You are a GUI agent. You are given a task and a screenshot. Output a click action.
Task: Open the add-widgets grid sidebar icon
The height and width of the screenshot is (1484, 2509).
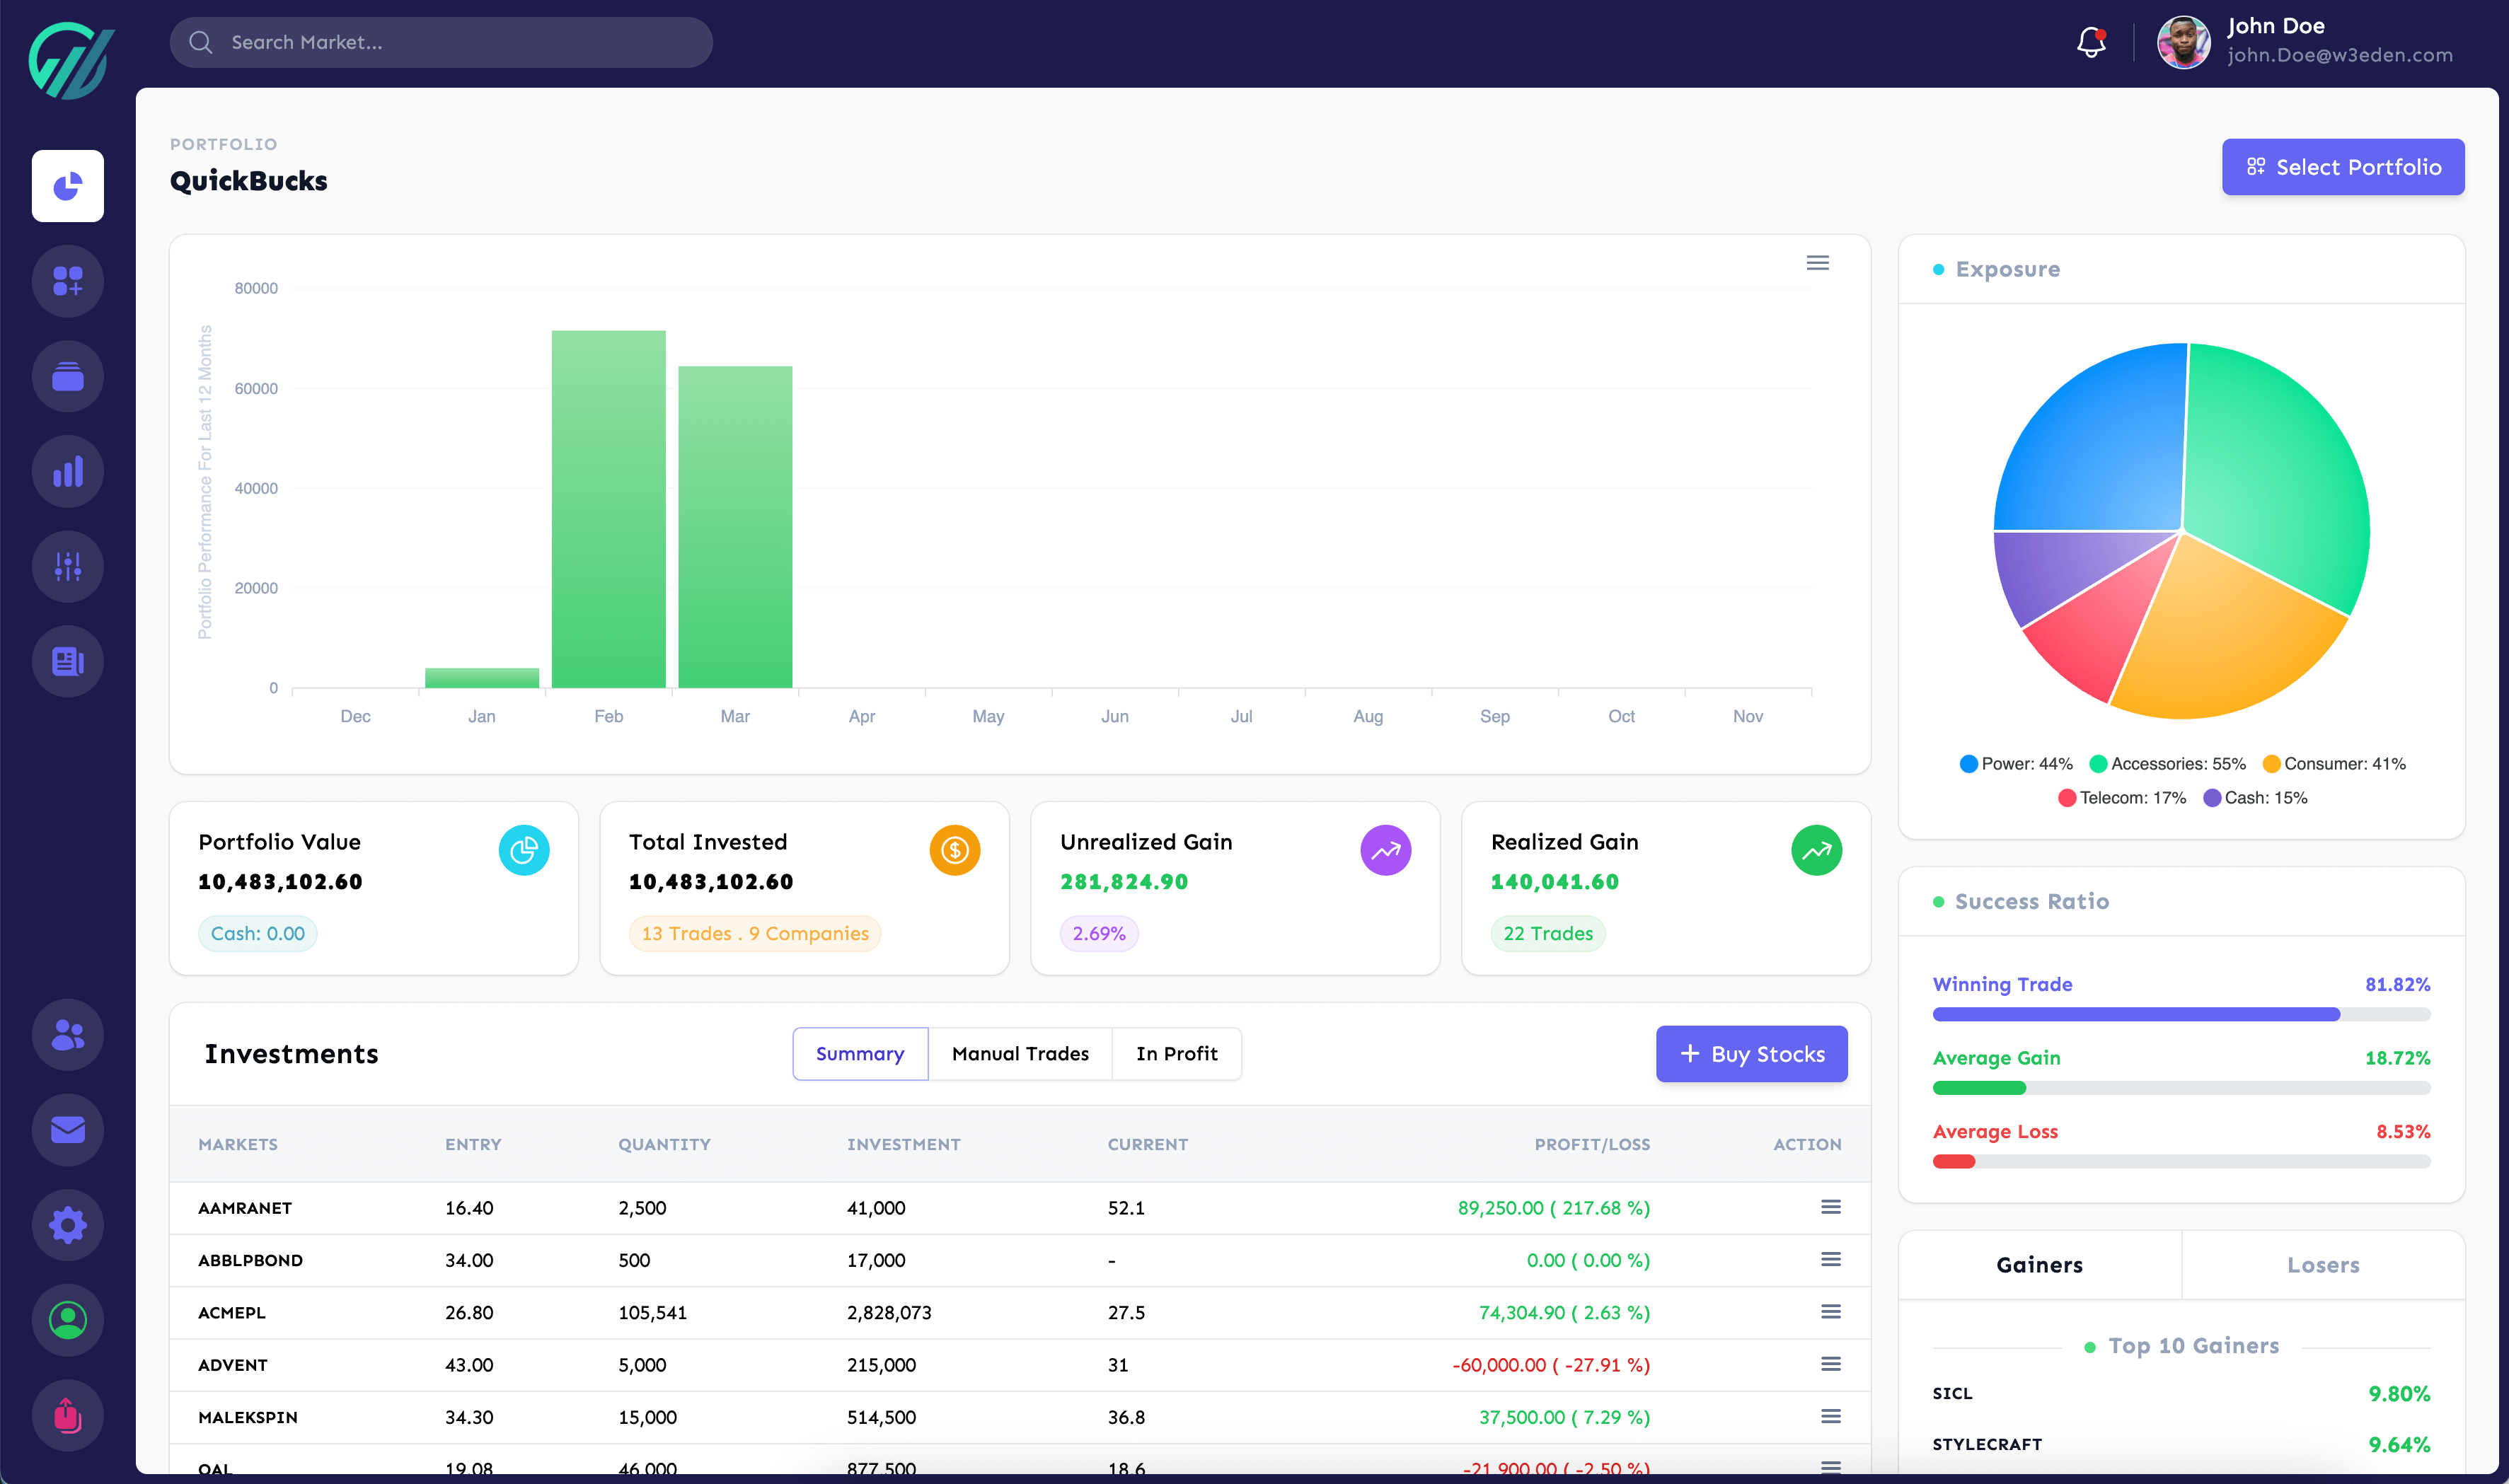[67, 281]
